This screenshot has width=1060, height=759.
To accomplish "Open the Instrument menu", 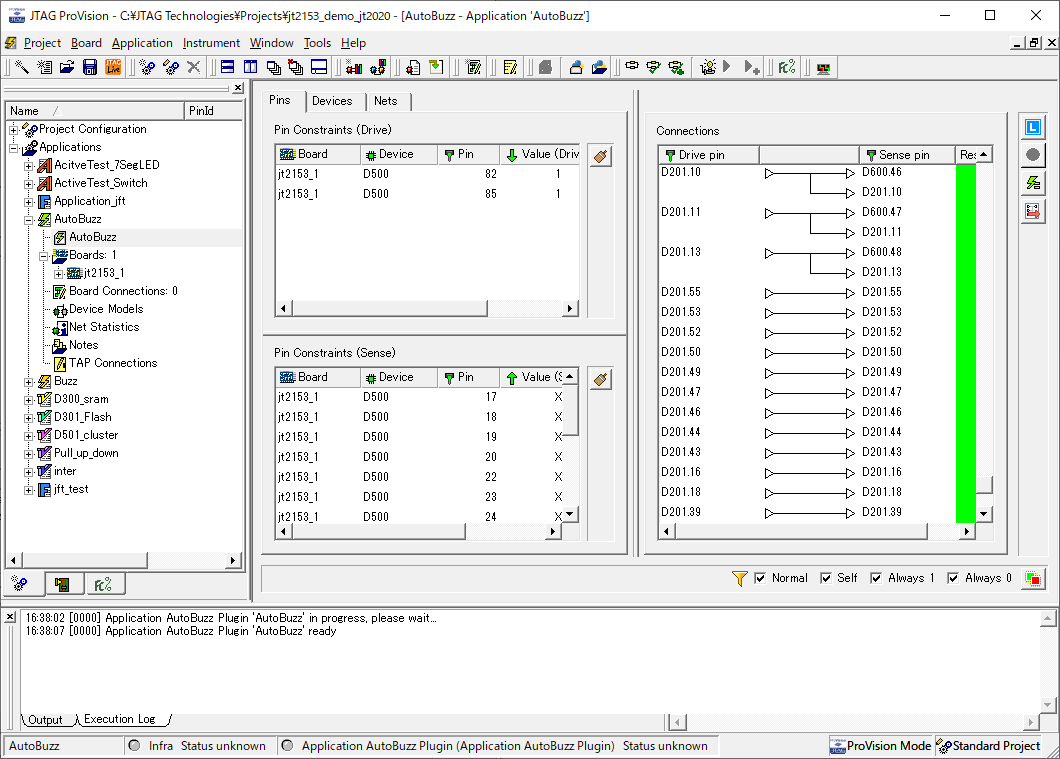I will tap(211, 43).
